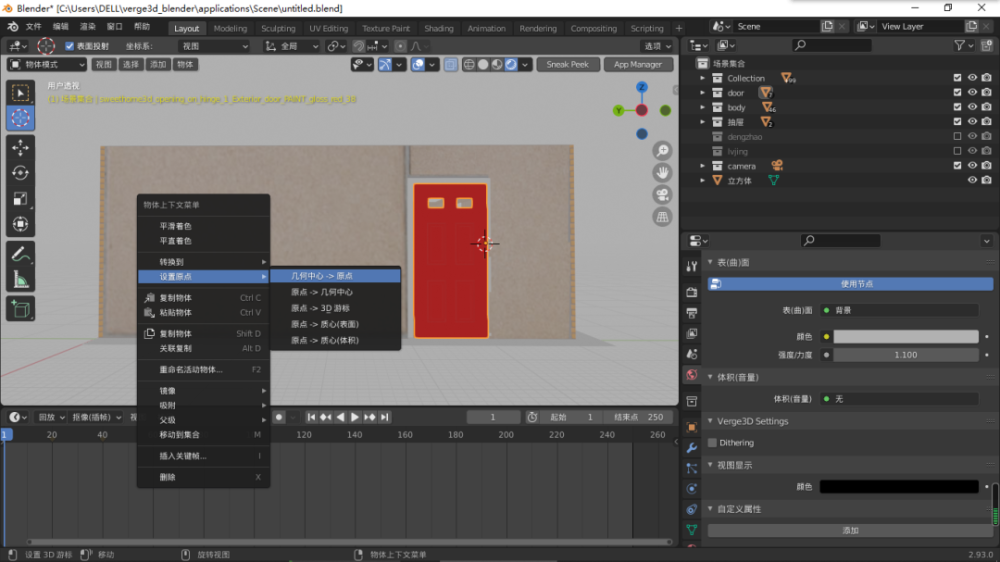Select the Annotate pencil tool

click(20, 254)
